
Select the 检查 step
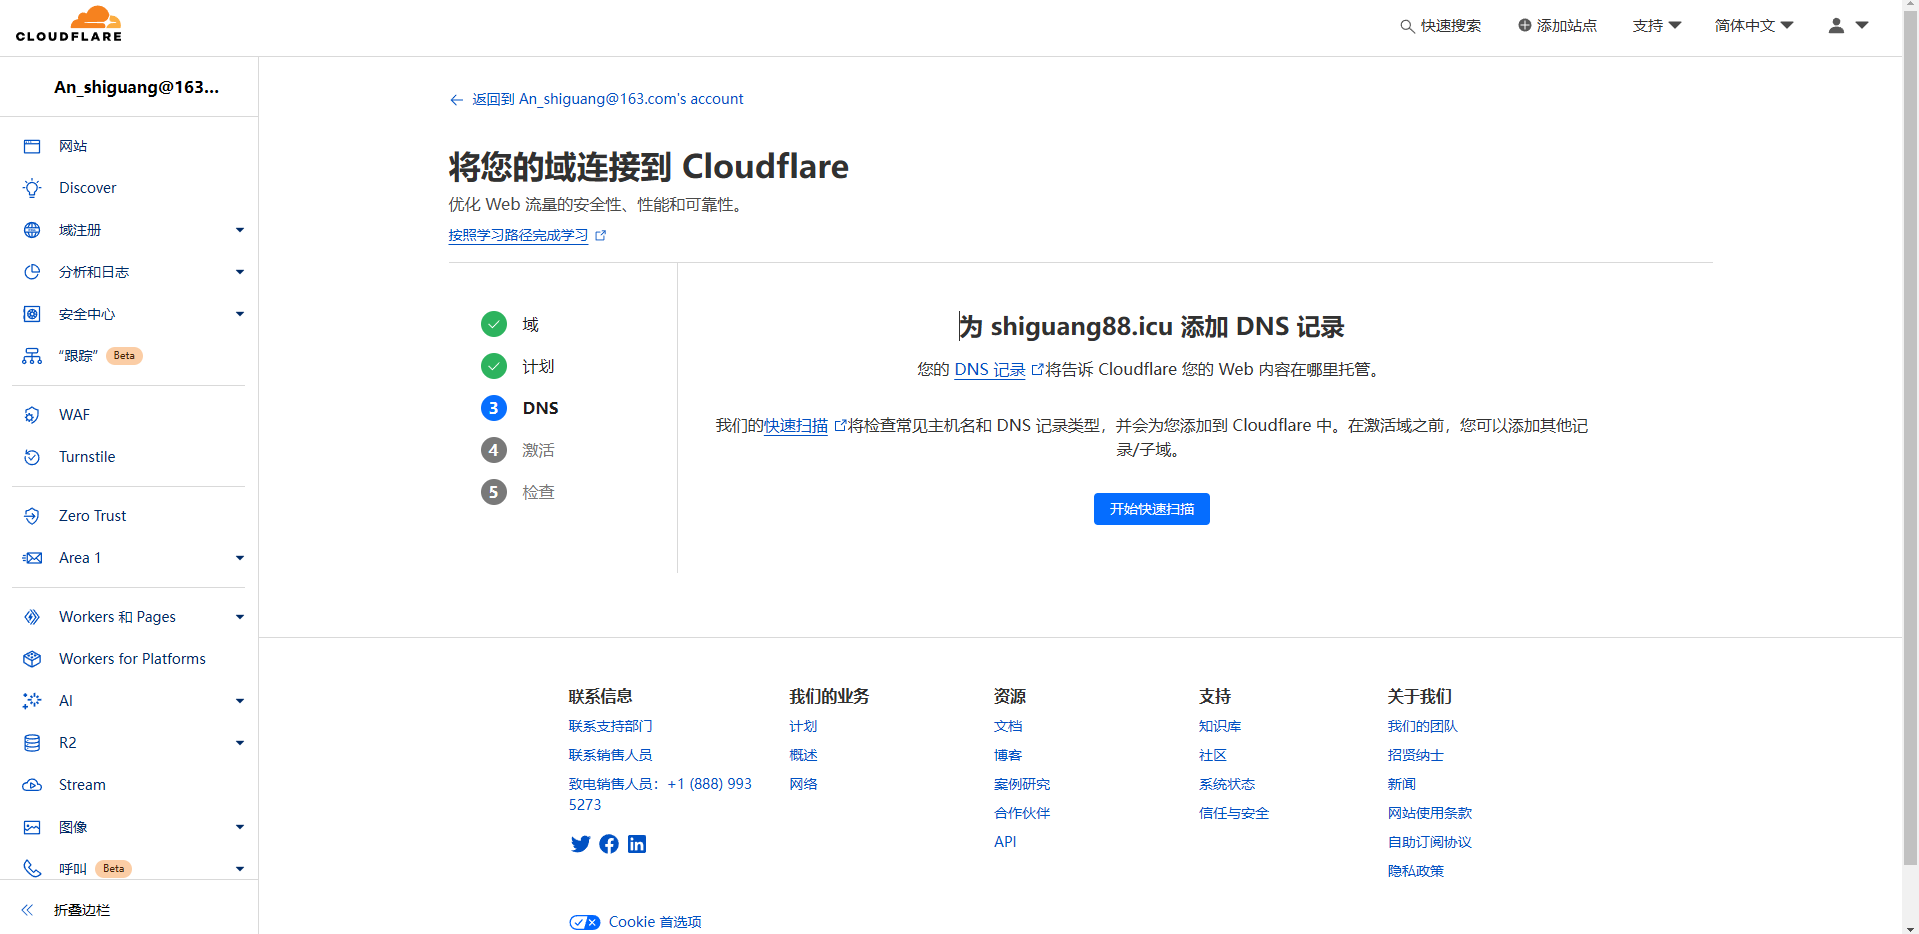tap(518, 492)
